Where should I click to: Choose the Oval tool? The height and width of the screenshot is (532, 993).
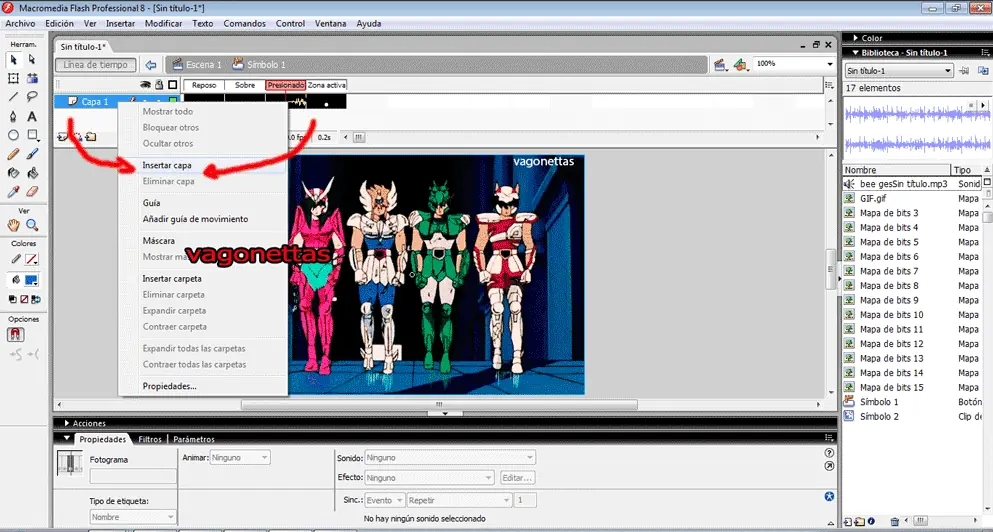point(13,135)
